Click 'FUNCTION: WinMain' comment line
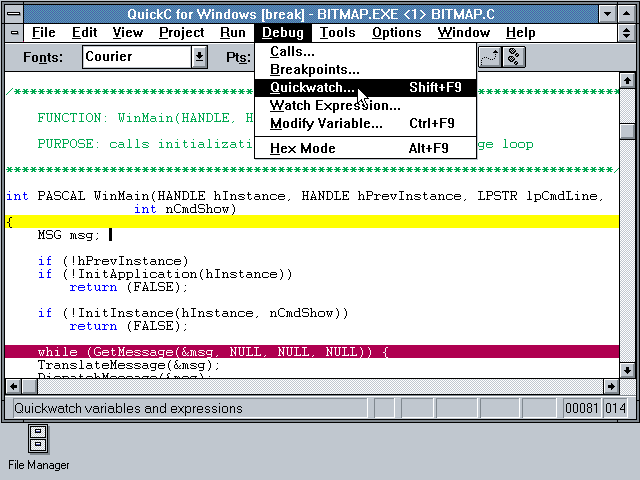The height and width of the screenshot is (480, 640). (x=145, y=118)
